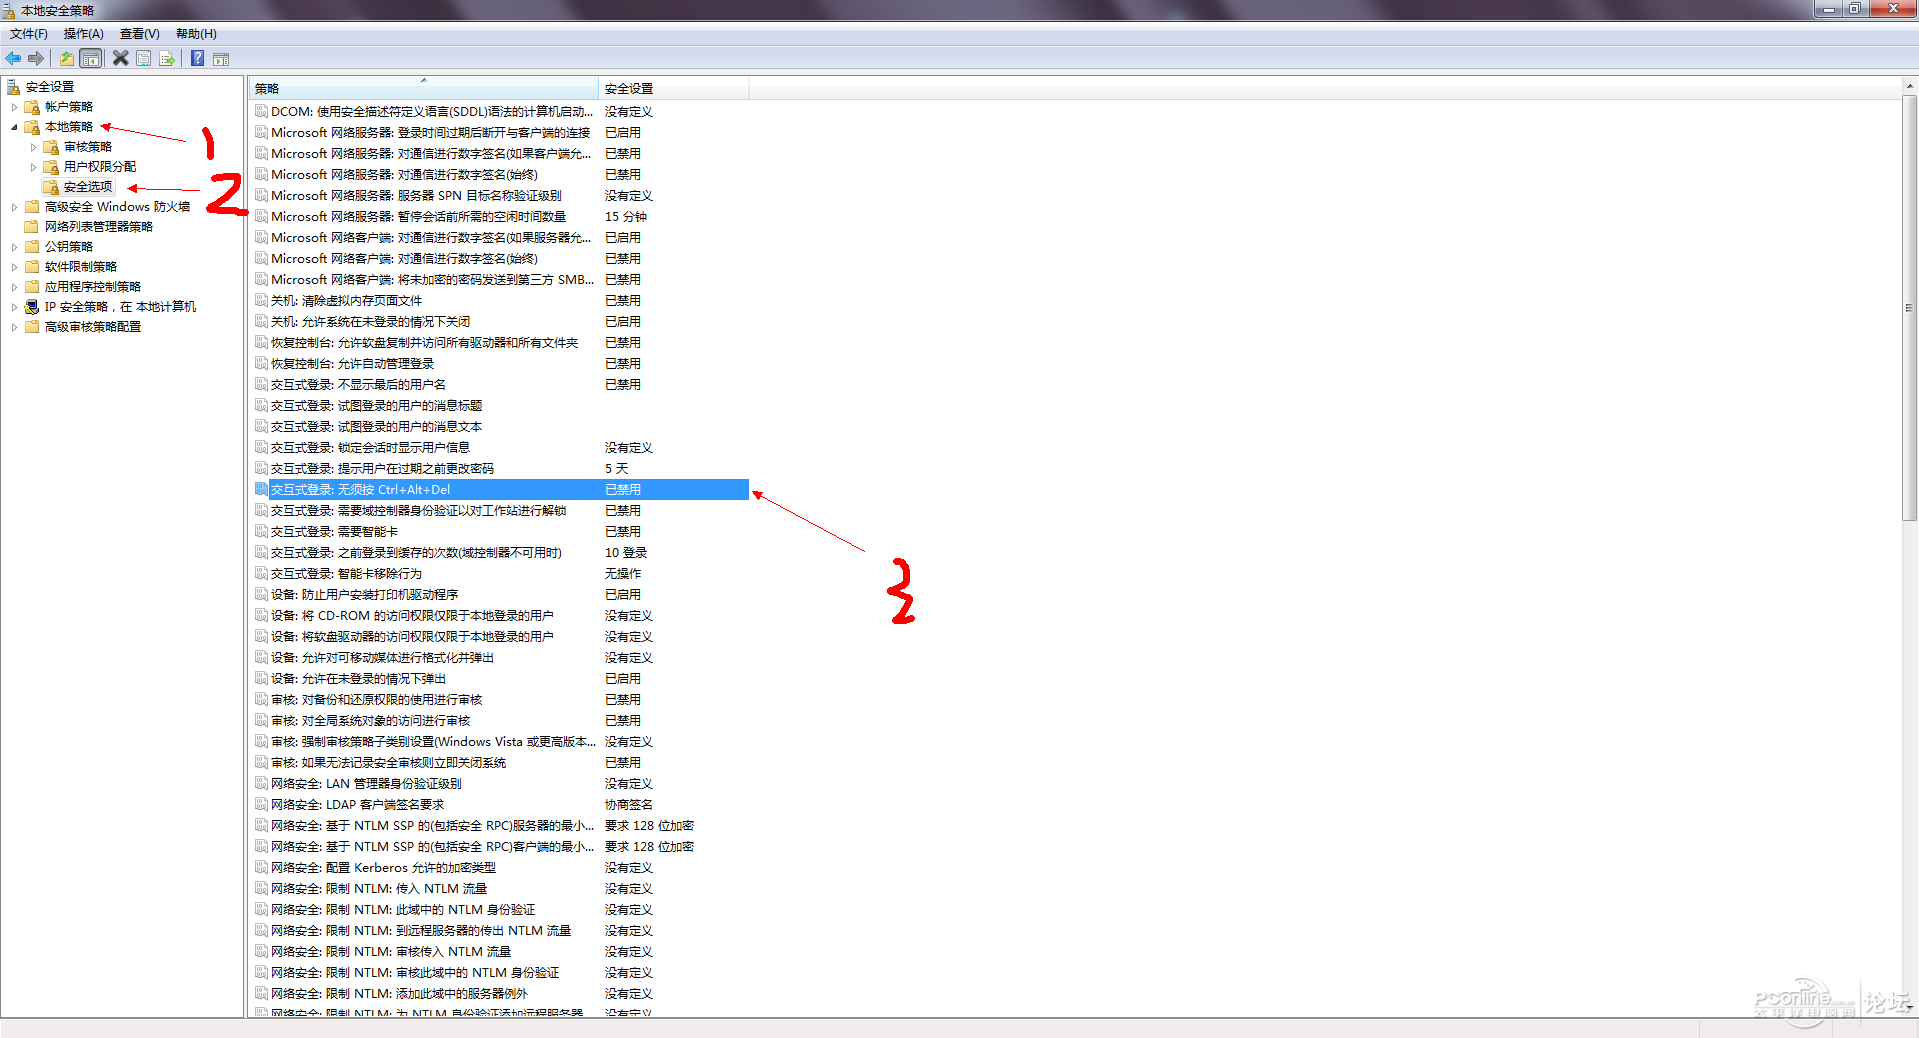Image resolution: width=1919 pixels, height=1038 pixels.
Task: Select 审核: 对全局系统对象的访问进行审核 policy
Action: coord(370,720)
